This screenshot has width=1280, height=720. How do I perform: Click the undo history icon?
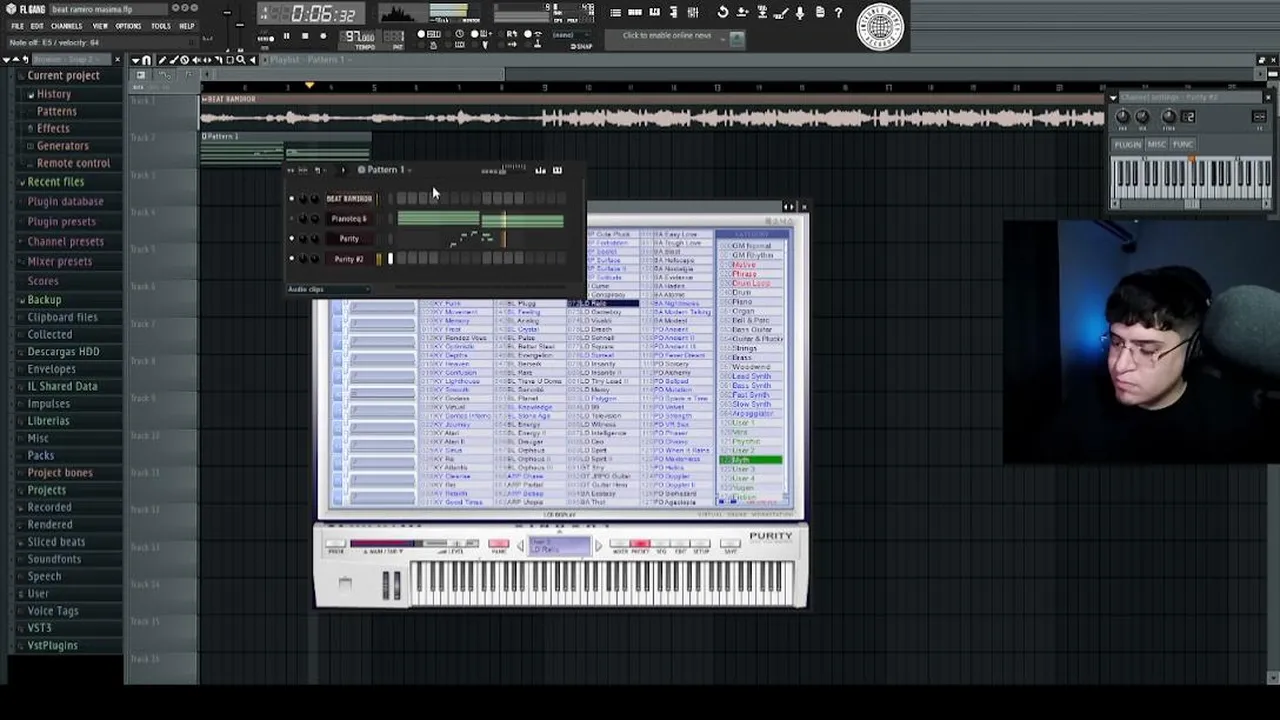pyautogui.click(x=723, y=13)
